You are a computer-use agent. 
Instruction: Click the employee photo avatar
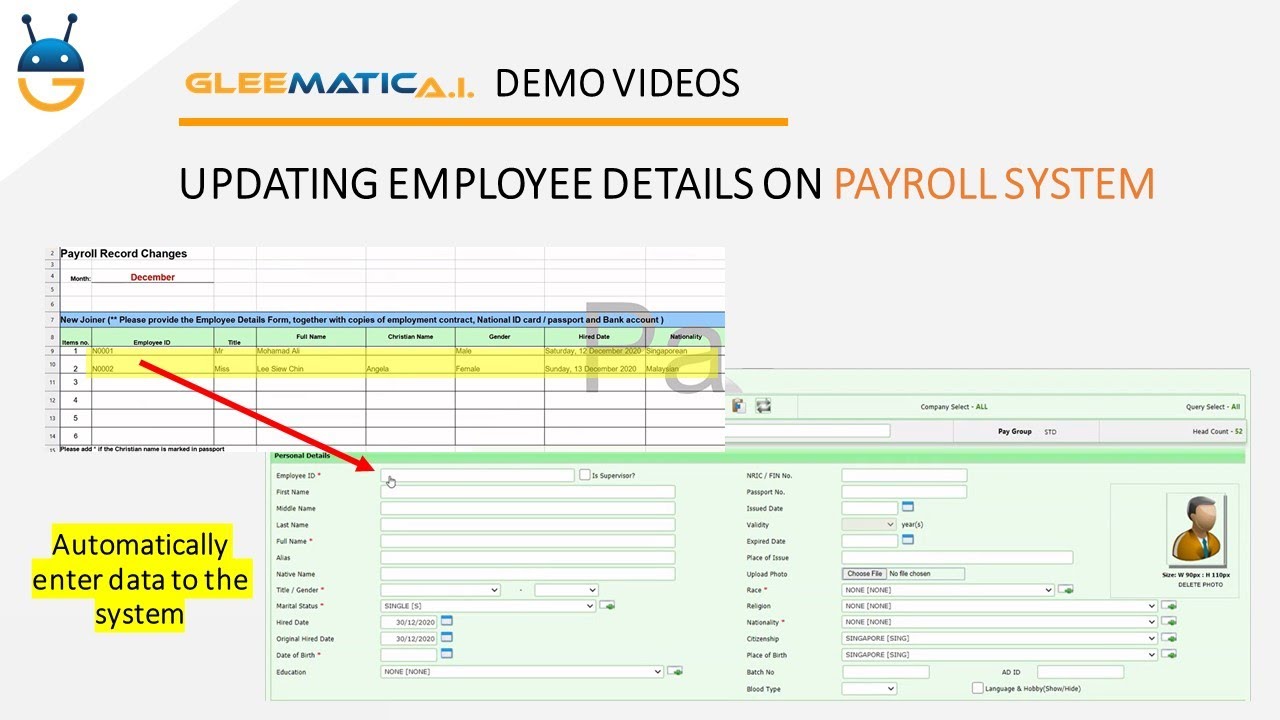point(1197,531)
